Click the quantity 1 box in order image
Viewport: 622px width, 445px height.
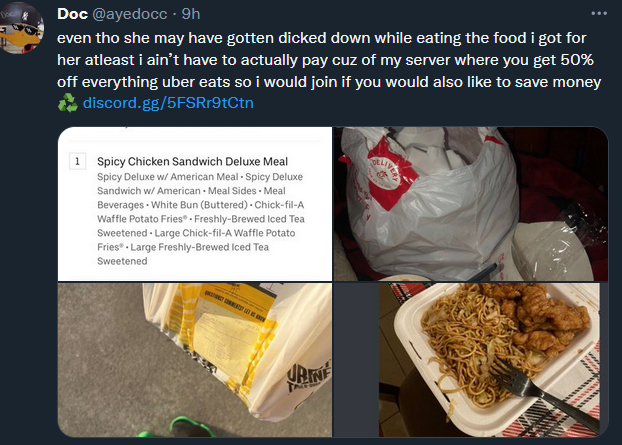[x=77, y=161]
